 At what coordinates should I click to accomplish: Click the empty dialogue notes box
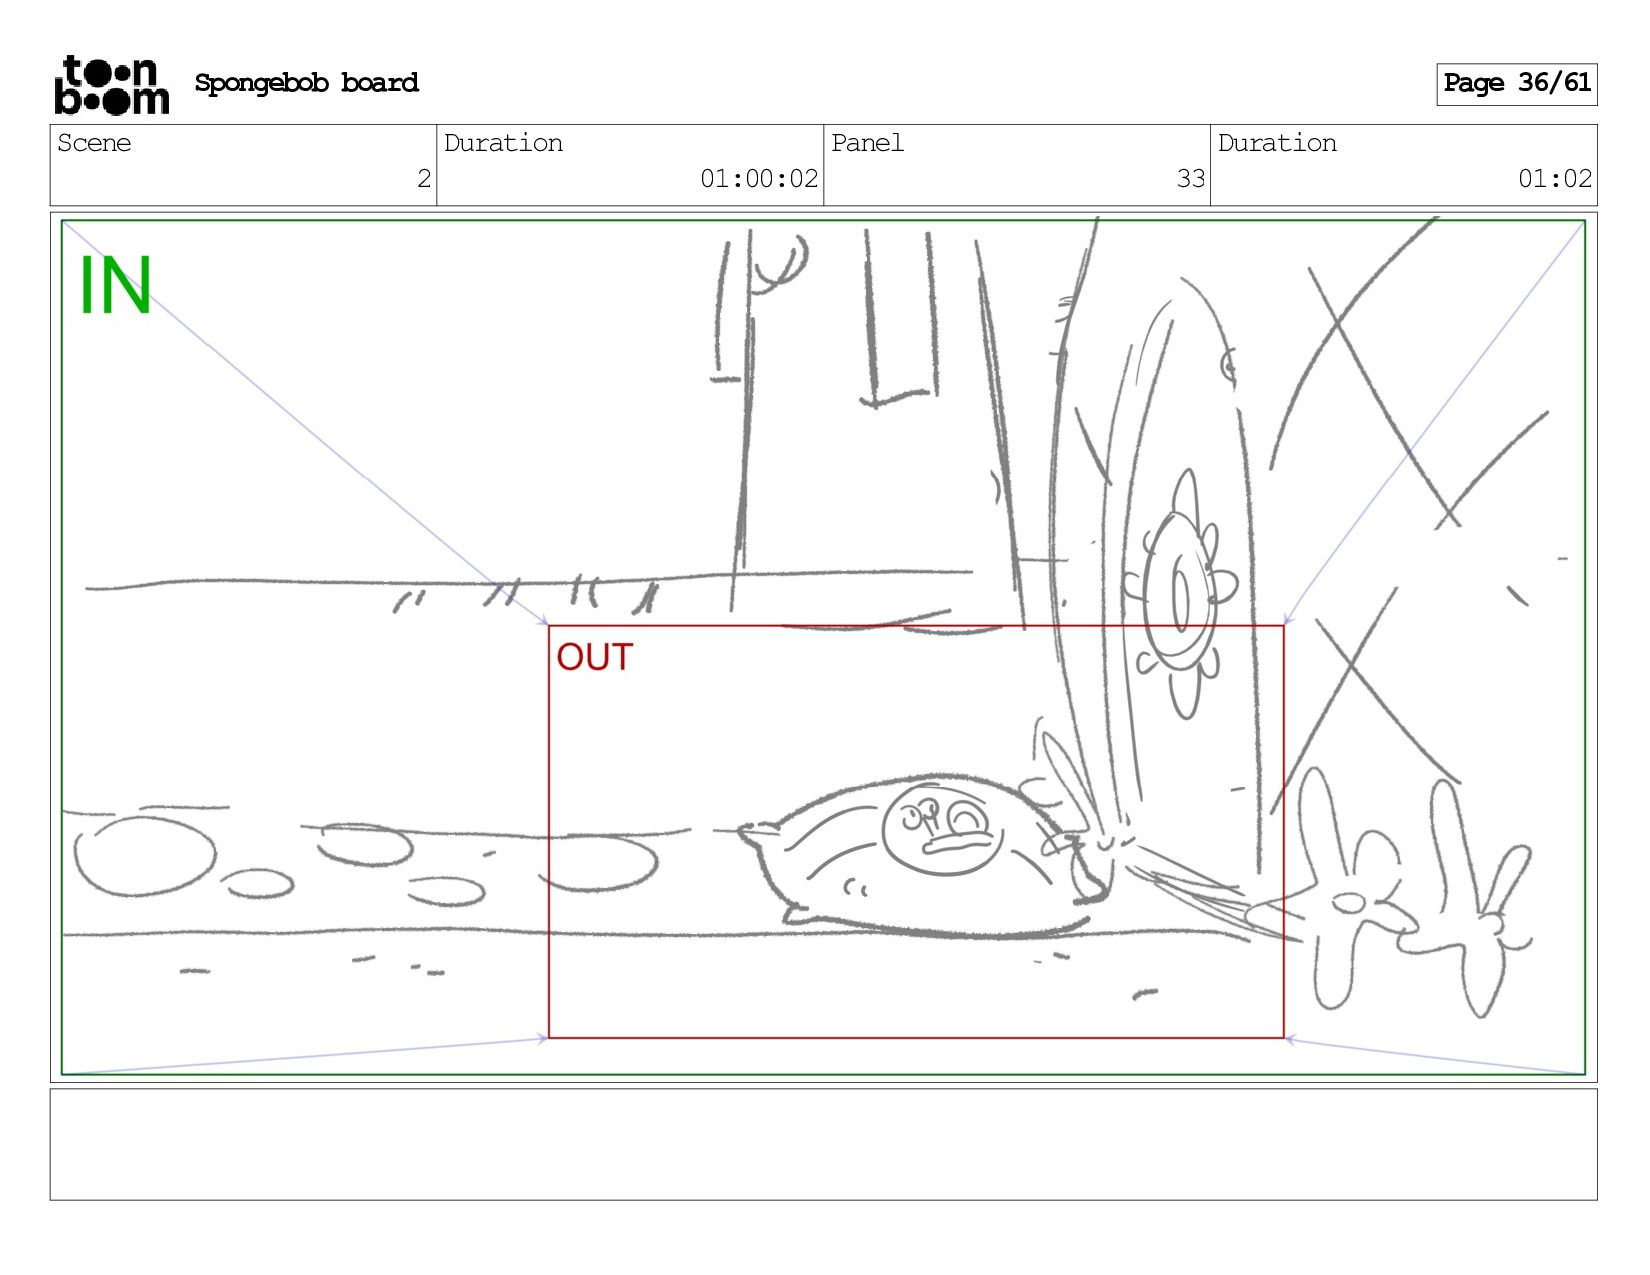pyautogui.click(x=823, y=1144)
